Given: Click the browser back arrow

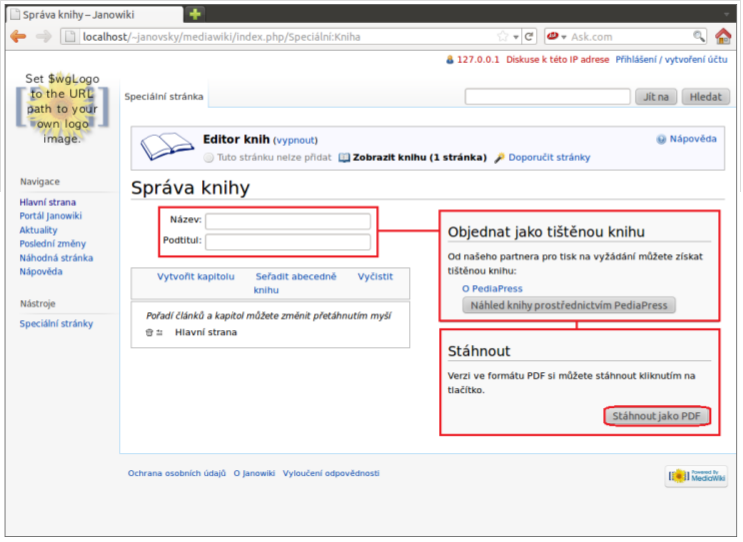Looking at the screenshot, I should tap(18, 36).
